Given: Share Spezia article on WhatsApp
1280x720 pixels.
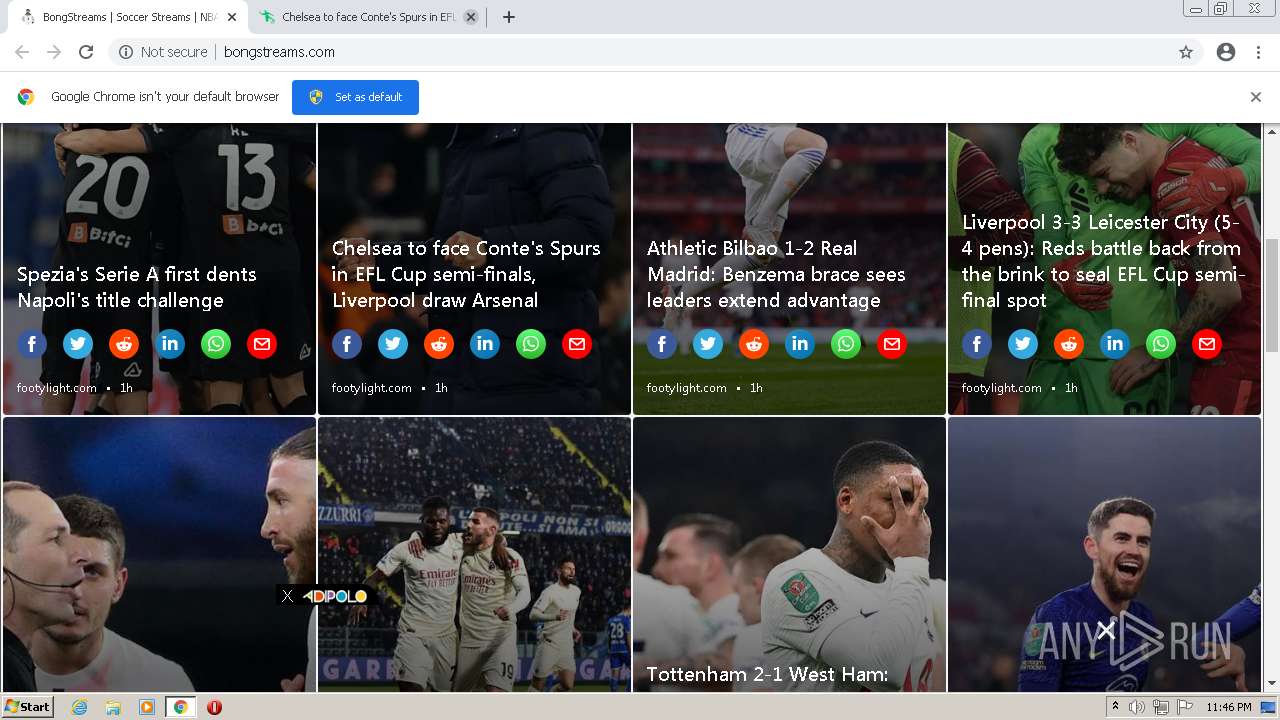Looking at the screenshot, I should 216,344.
